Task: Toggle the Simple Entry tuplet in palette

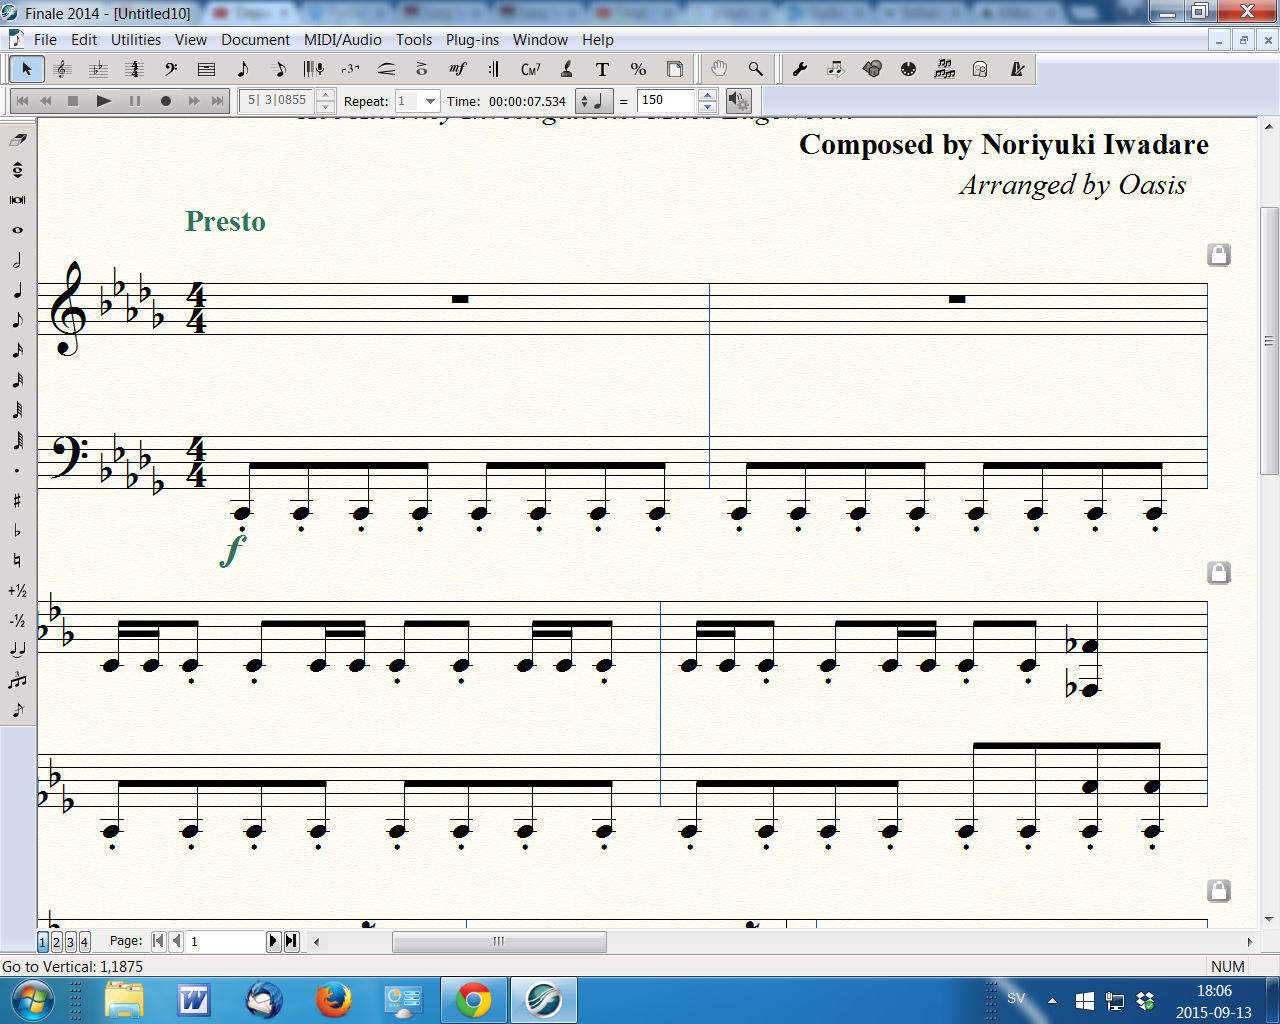Action: (17, 680)
